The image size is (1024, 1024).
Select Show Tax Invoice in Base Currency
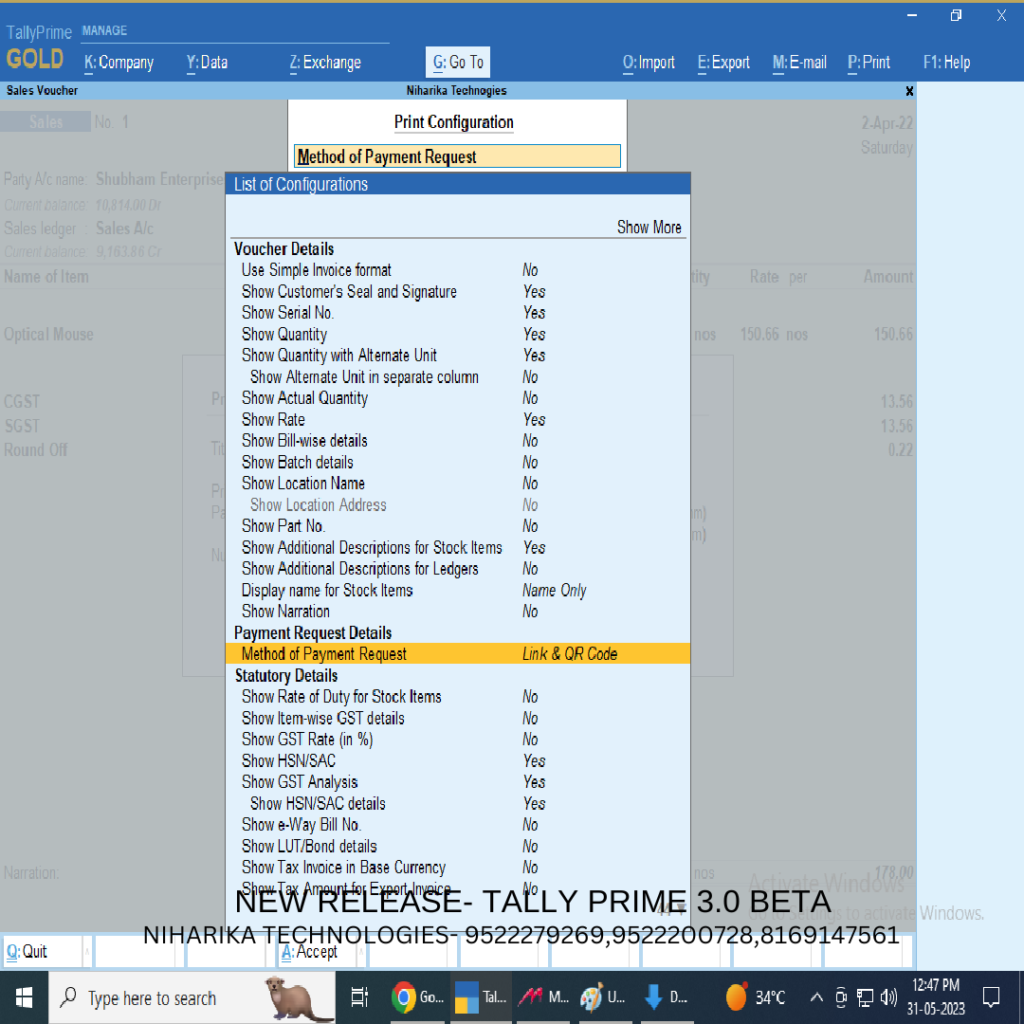tap(457, 868)
